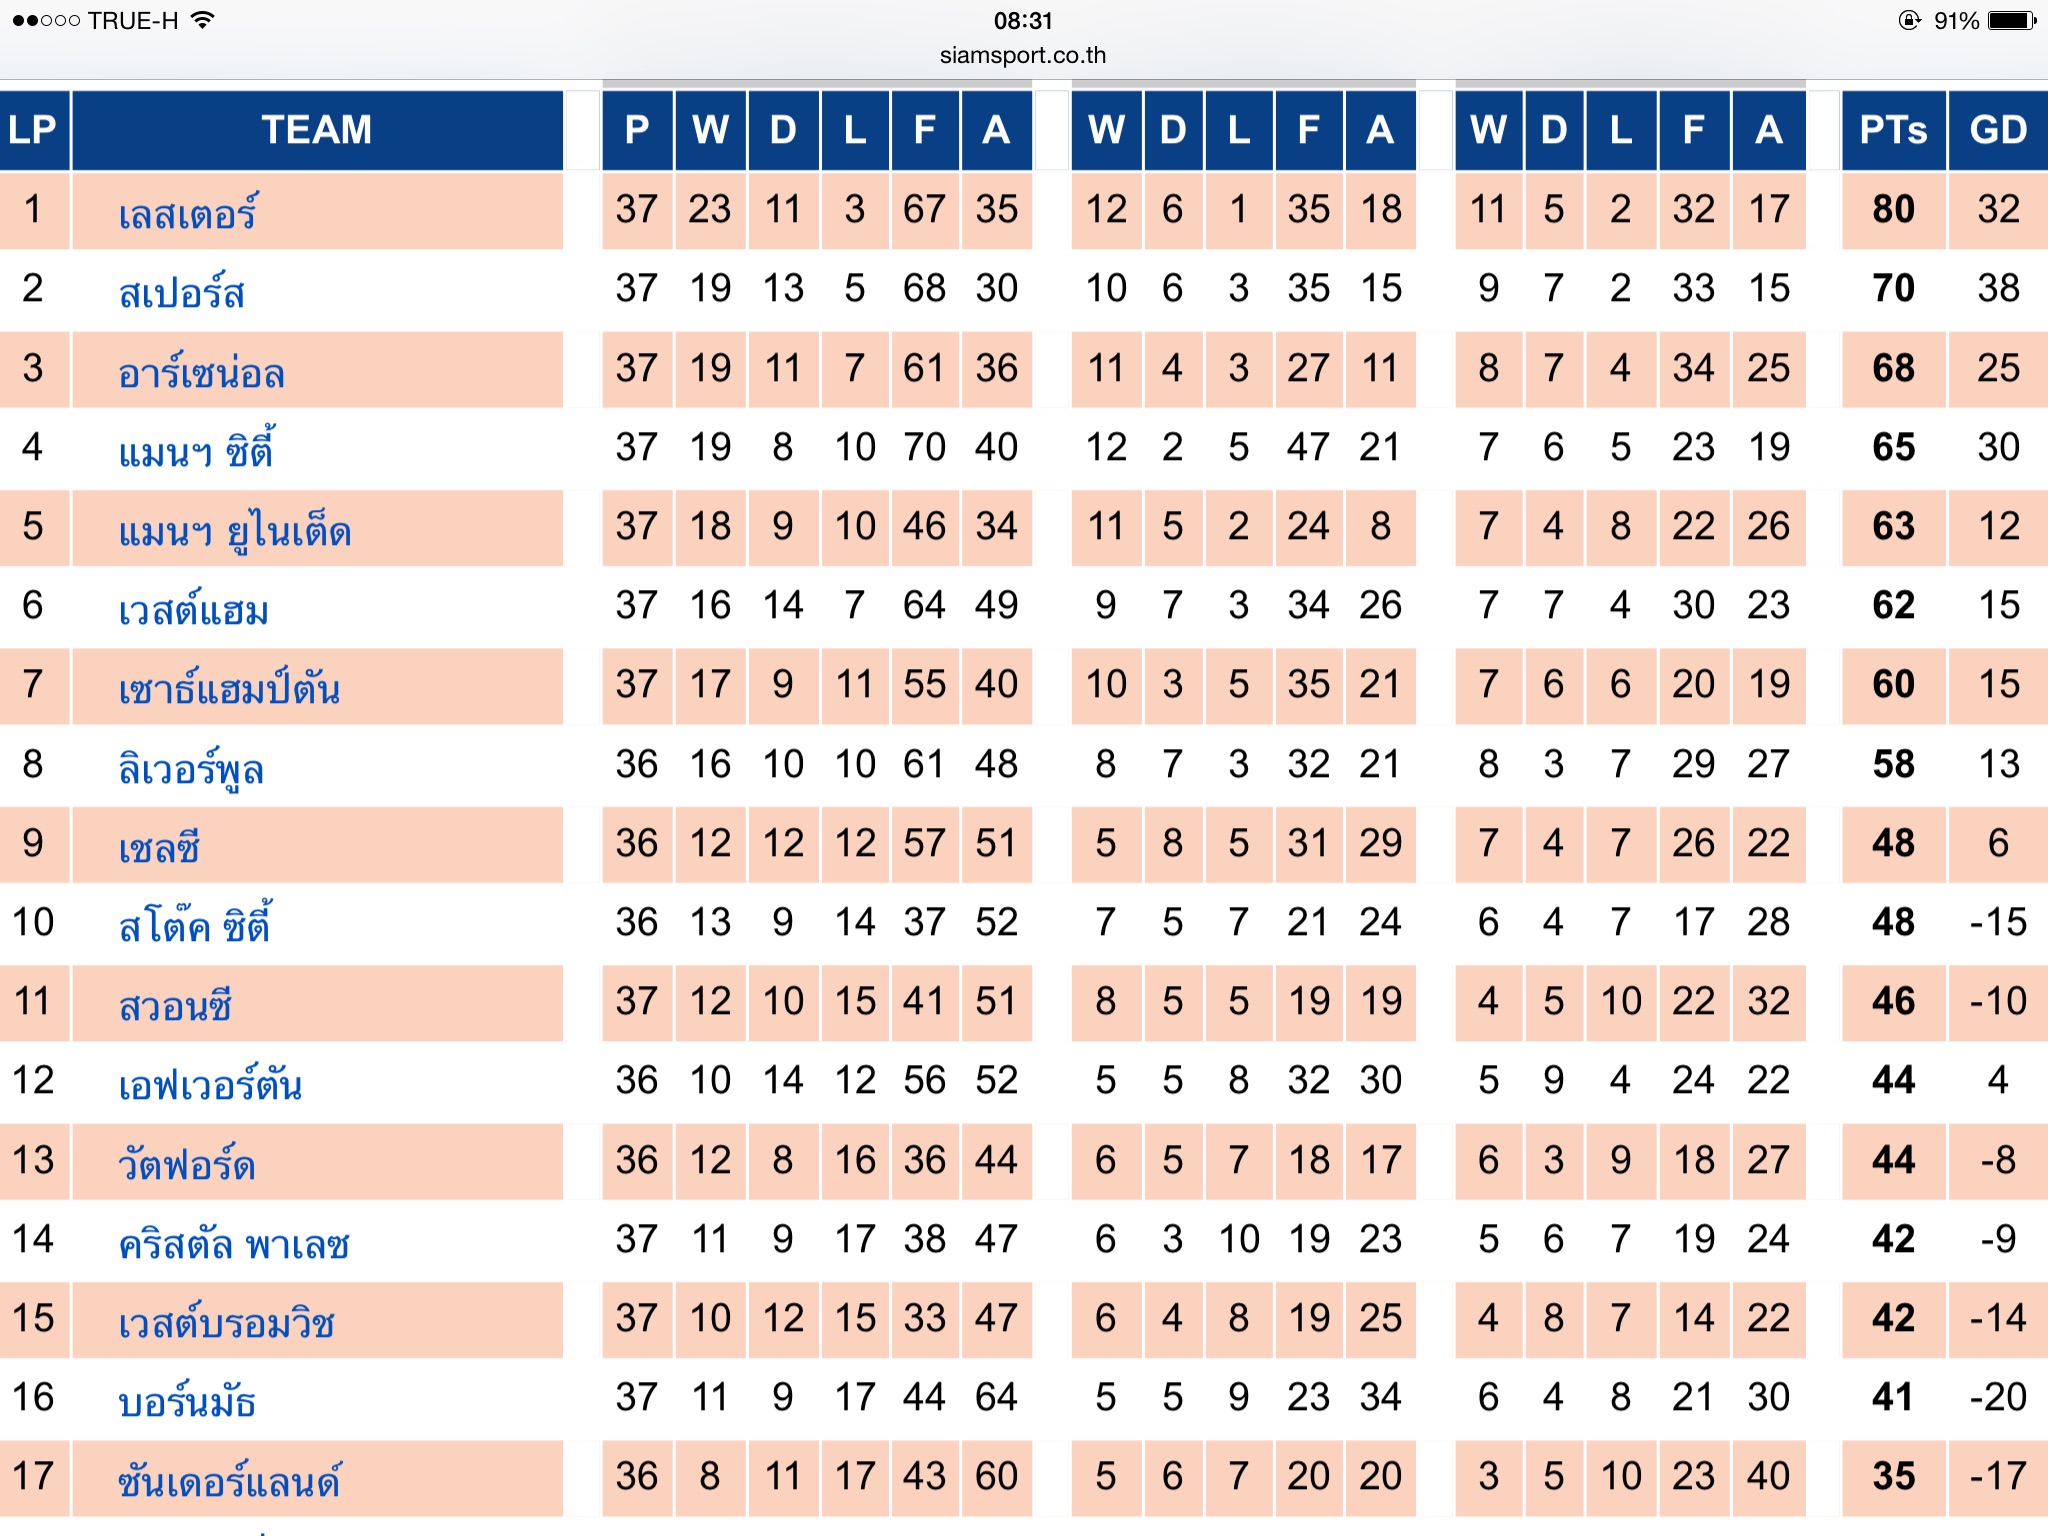Screen dimensions: 2048x1536
Task: Click the GD column header
Action: coord(1997,130)
